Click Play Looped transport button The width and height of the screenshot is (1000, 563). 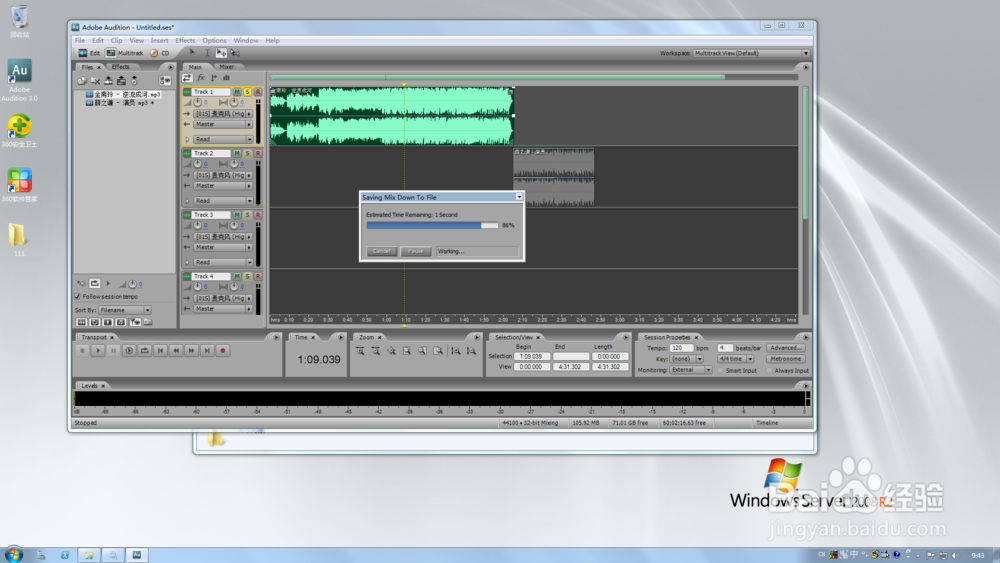(145, 351)
